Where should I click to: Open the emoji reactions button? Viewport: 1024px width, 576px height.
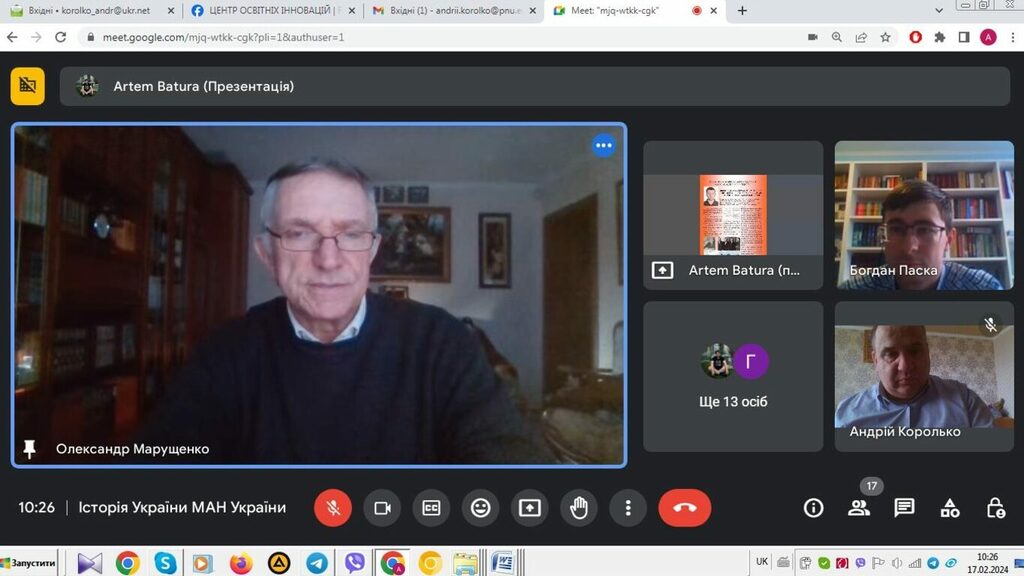(480, 508)
